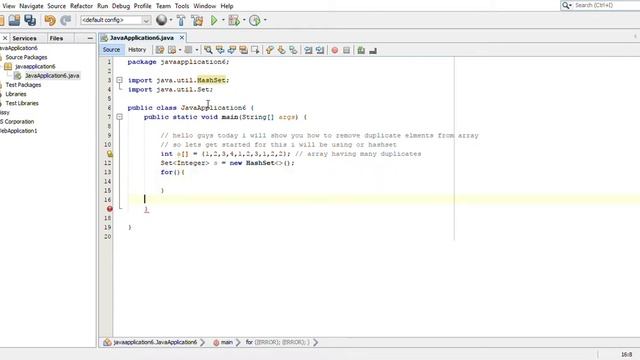Click the Uncomment code icon
Screen dimensions: 640x360
[x=373, y=50]
